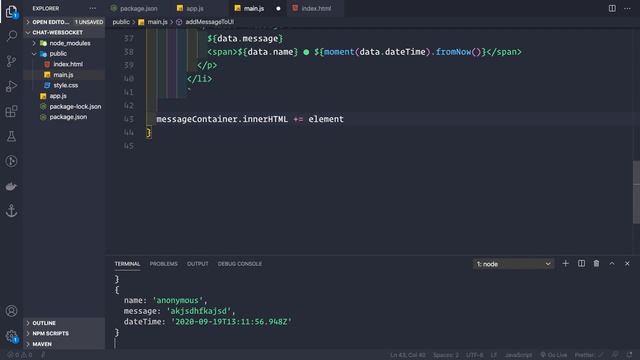Click the 'addMessageToUI' breadcrumb segment
This screenshot has width=640, height=360.
(x=209, y=22)
